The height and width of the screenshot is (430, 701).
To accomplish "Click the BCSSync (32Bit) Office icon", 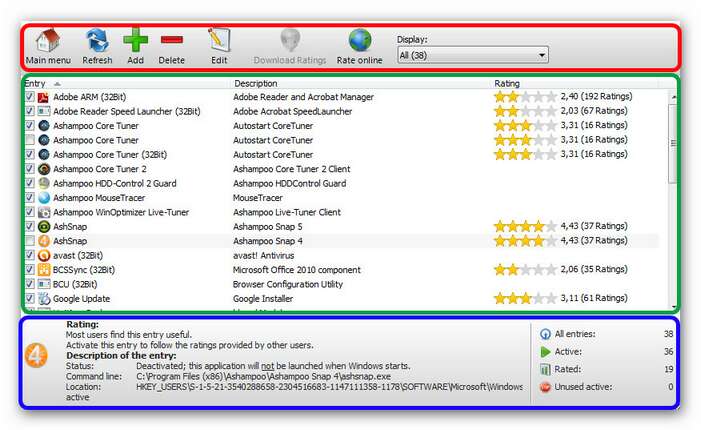I will click(43, 270).
